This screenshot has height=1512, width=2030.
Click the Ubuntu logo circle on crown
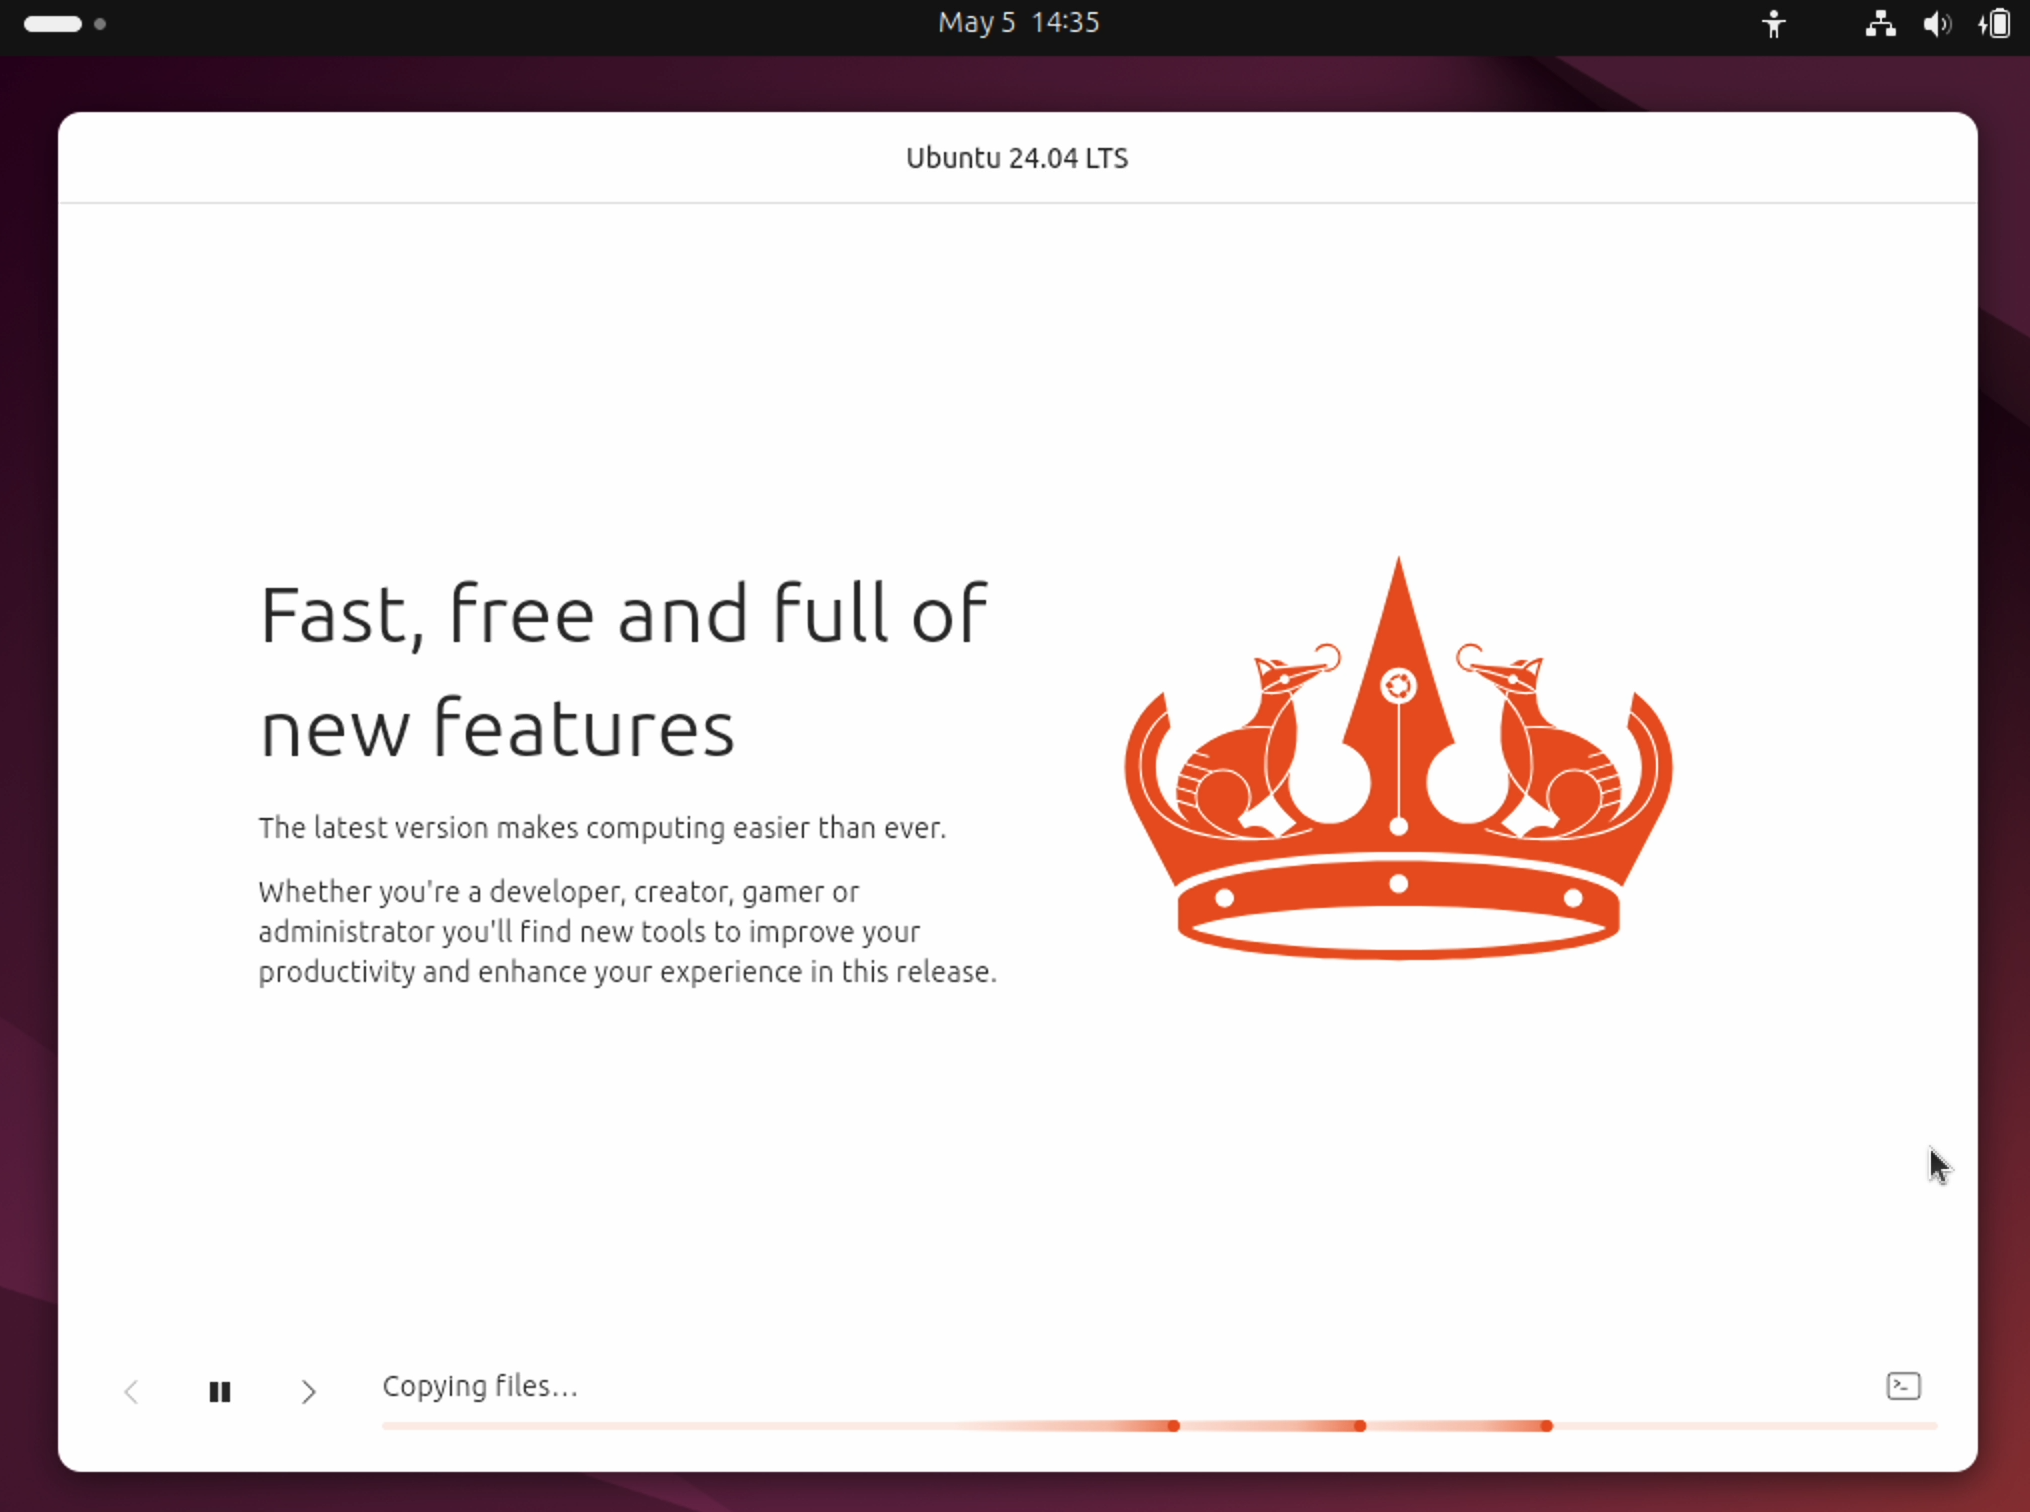(x=1397, y=686)
